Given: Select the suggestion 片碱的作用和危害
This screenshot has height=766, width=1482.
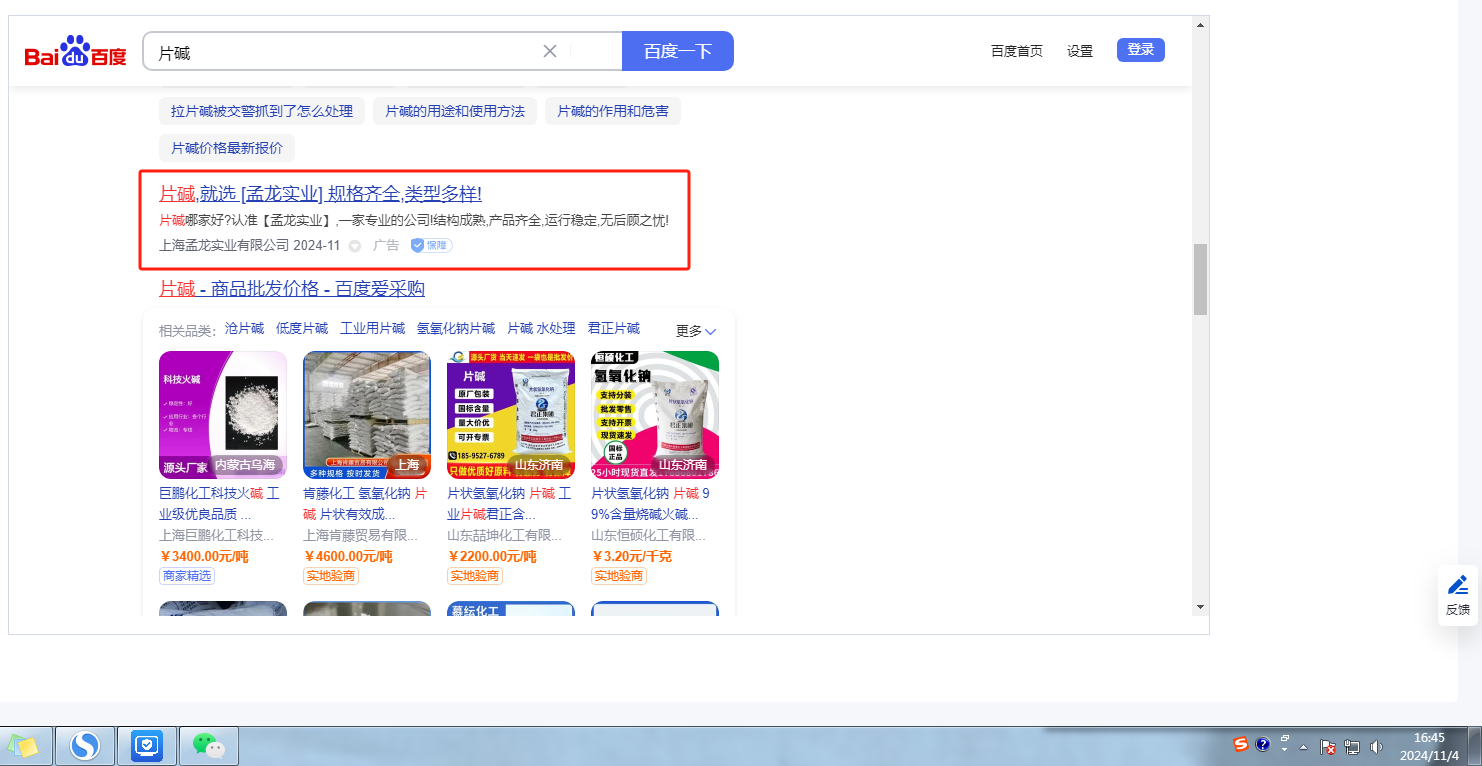Looking at the screenshot, I should (613, 111).
